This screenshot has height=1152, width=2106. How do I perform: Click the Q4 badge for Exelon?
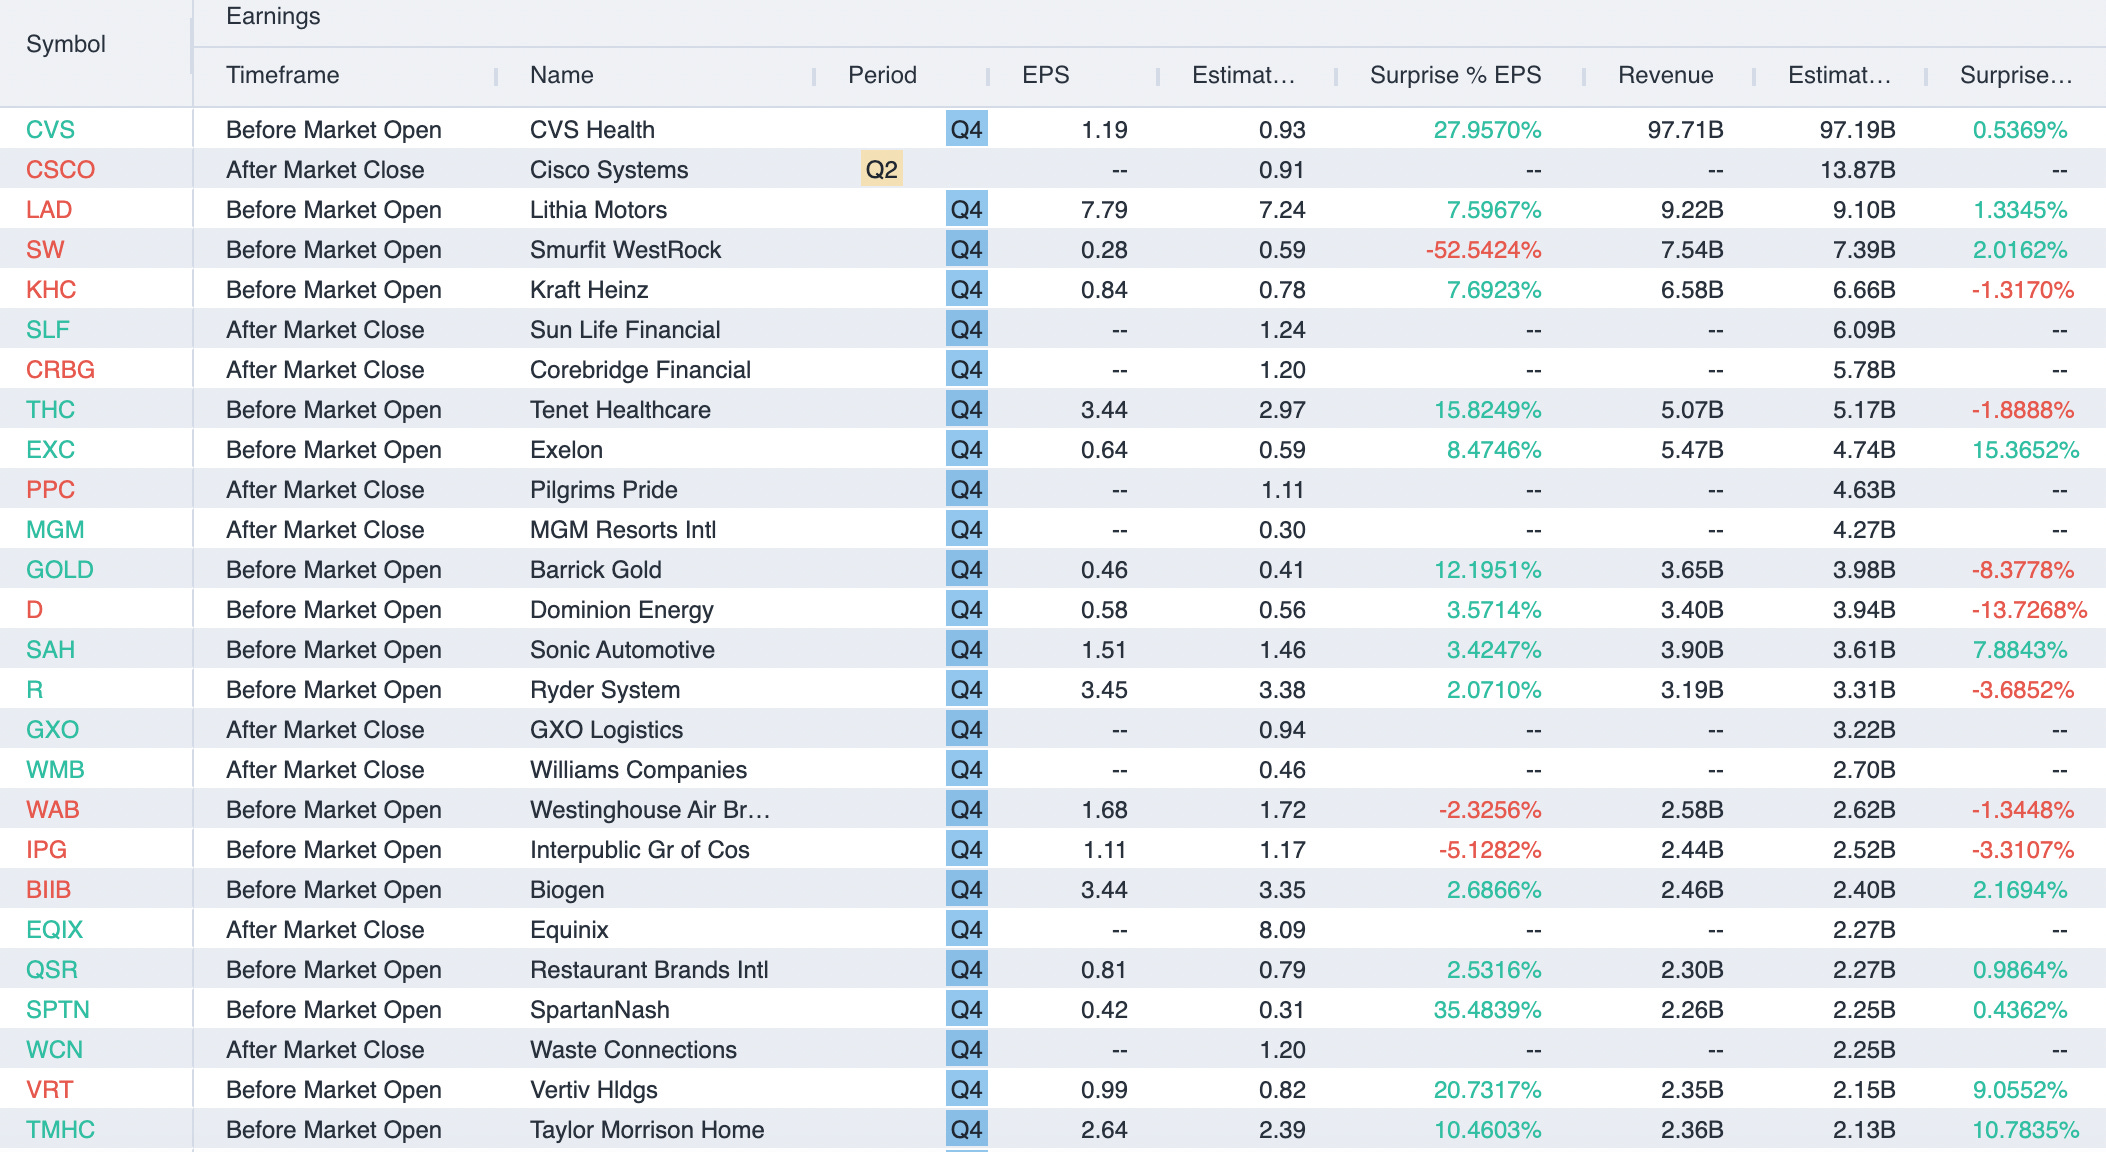[x=966, y=450]
